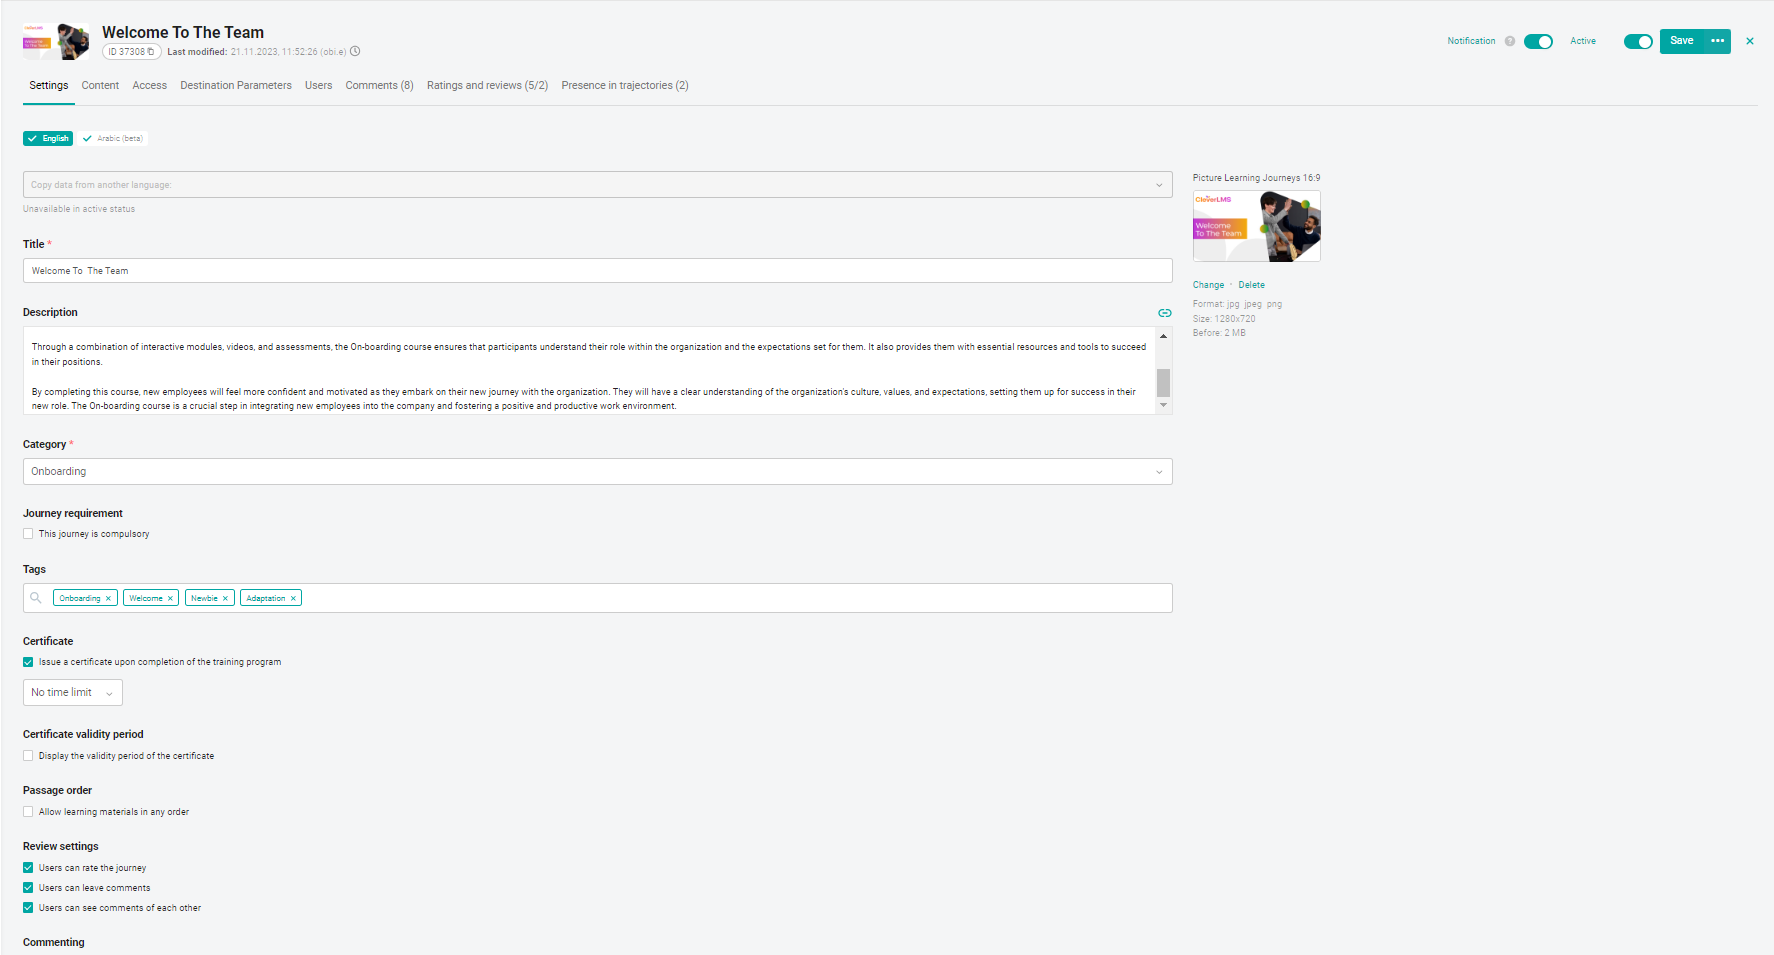The height and width of the screenshot is (955, 1774).
Task: Open the Users tab
Action: [x=319, y=86]
